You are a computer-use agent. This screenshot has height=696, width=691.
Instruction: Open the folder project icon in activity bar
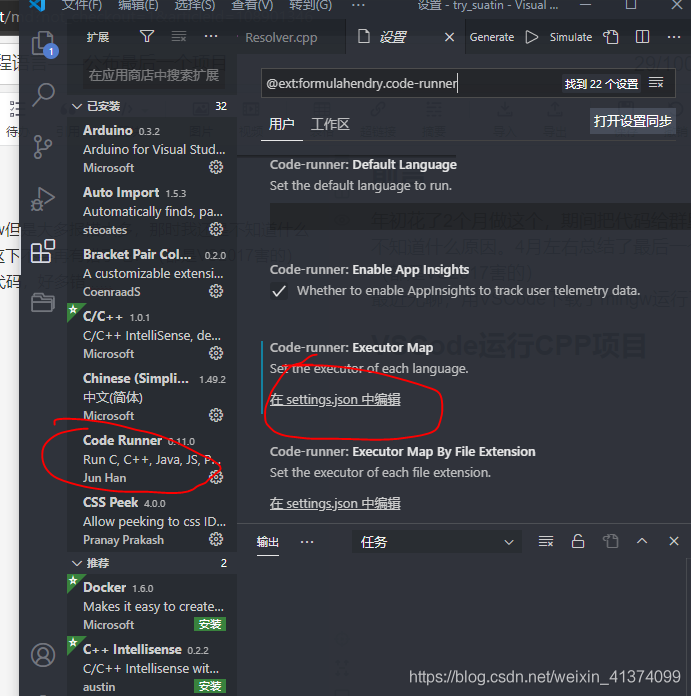tap(43, 302)
